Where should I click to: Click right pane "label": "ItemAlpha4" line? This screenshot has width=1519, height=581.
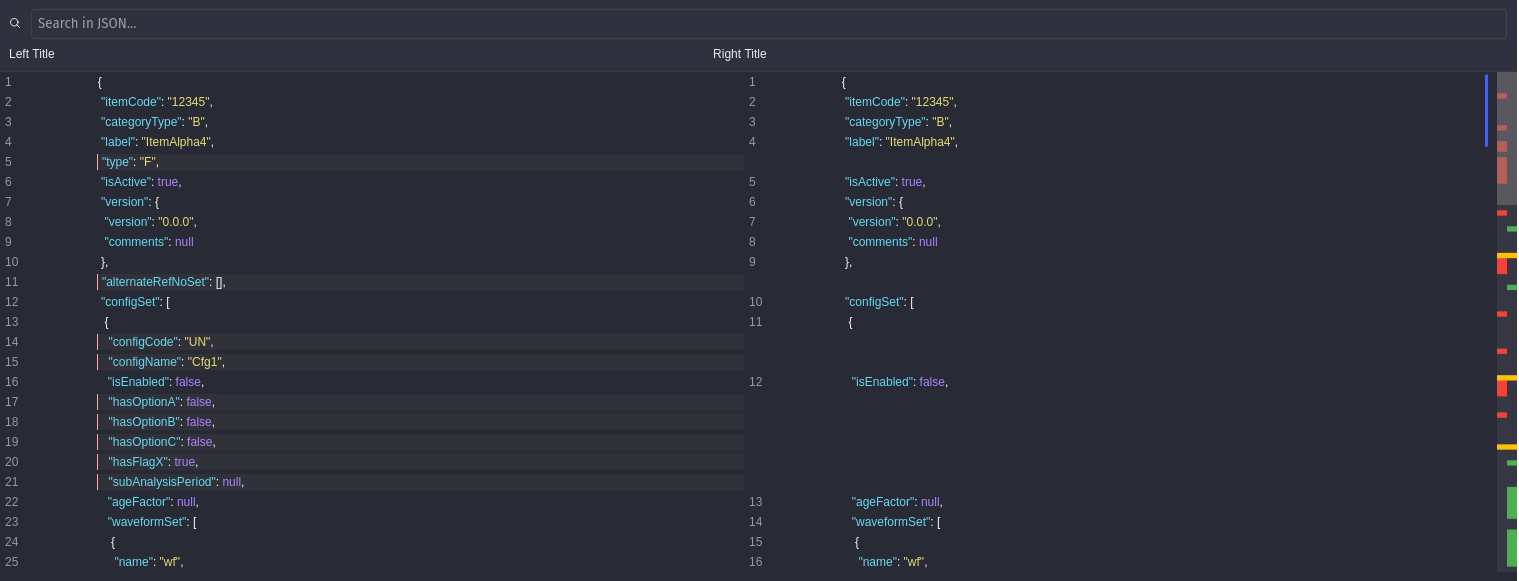(902, 142)
